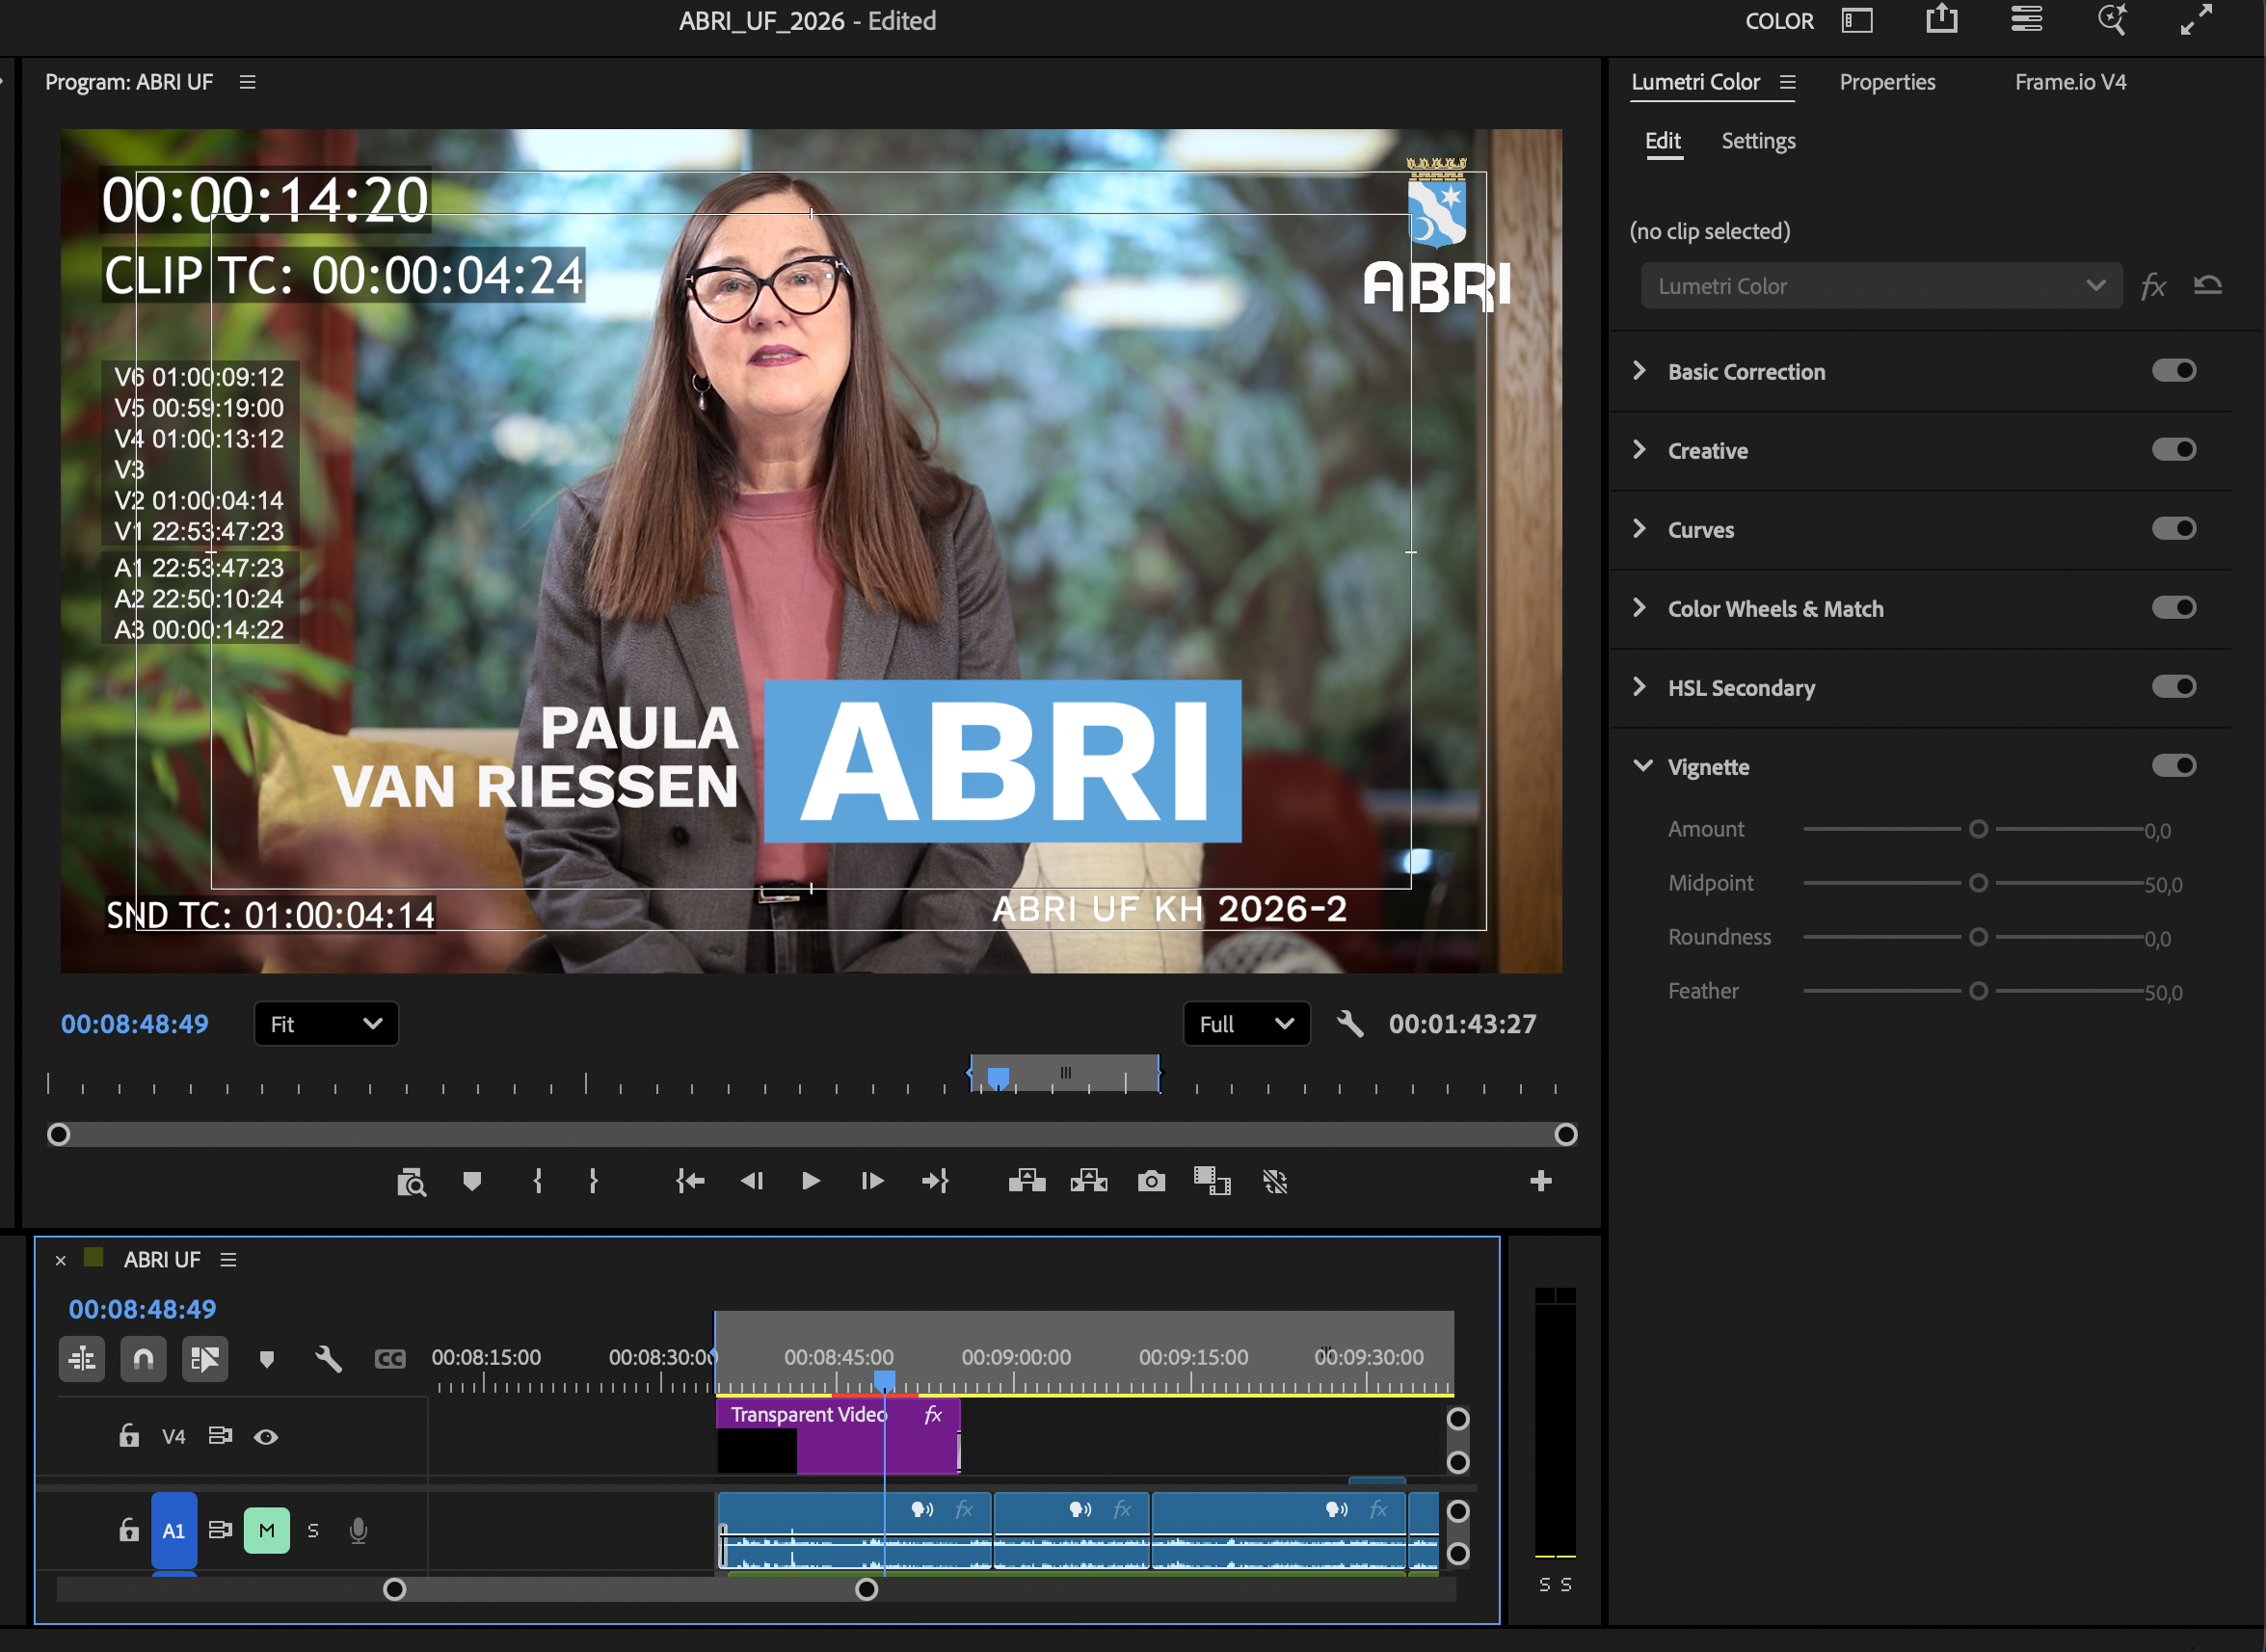
Task: Toggle V4 track visibility eye
Action: (266, 1437)
